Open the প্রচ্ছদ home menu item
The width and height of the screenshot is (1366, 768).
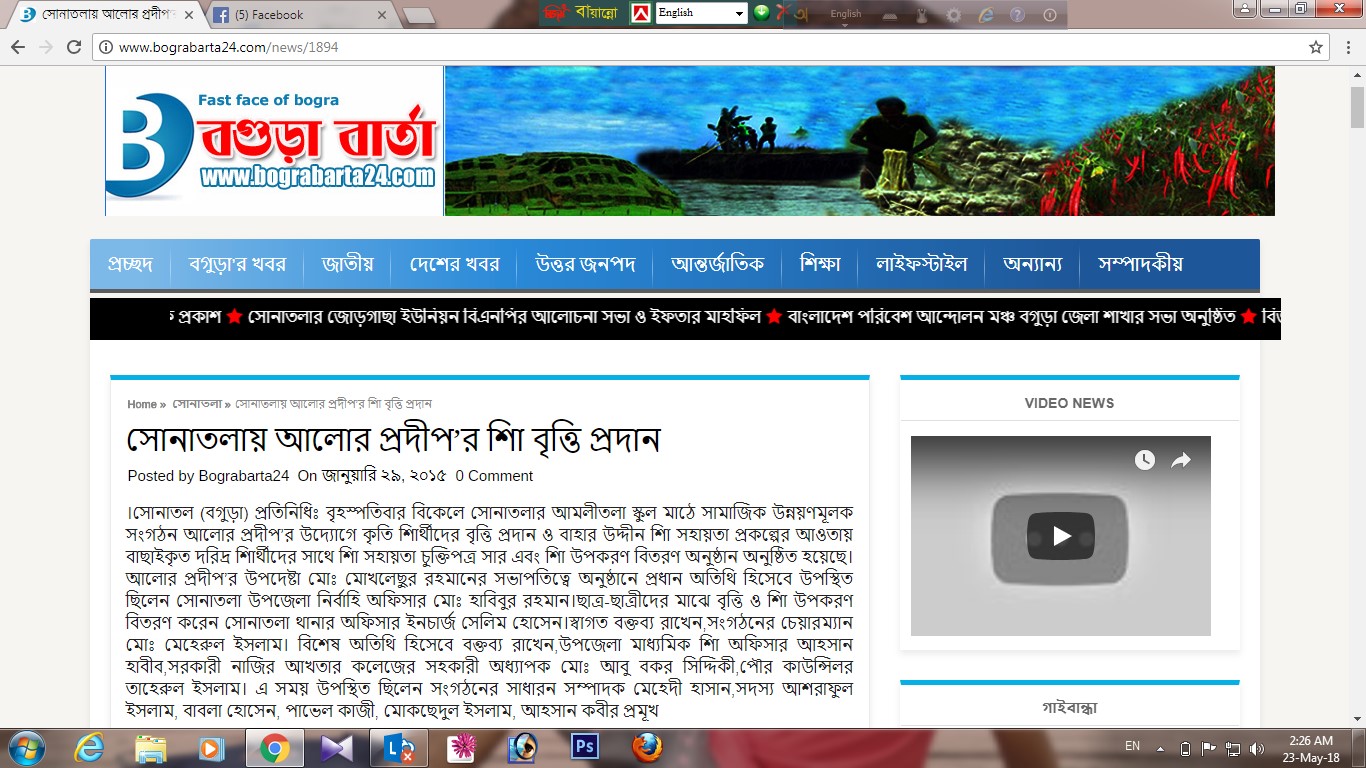click(x=130, y=264)
